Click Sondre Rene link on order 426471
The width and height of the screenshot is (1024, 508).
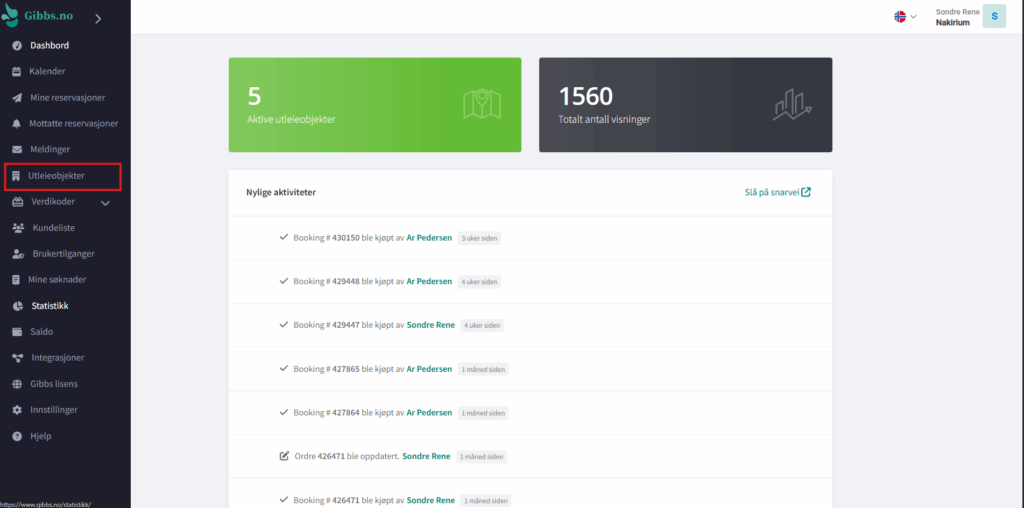[426, 456]
